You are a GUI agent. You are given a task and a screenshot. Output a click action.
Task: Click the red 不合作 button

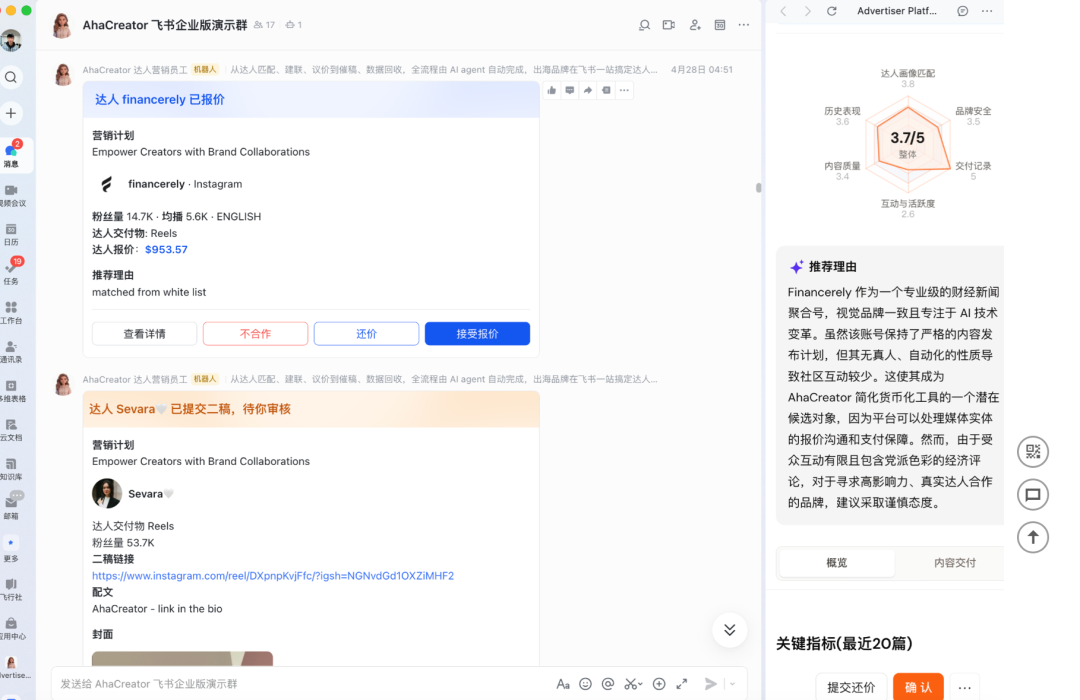[256, 333]
